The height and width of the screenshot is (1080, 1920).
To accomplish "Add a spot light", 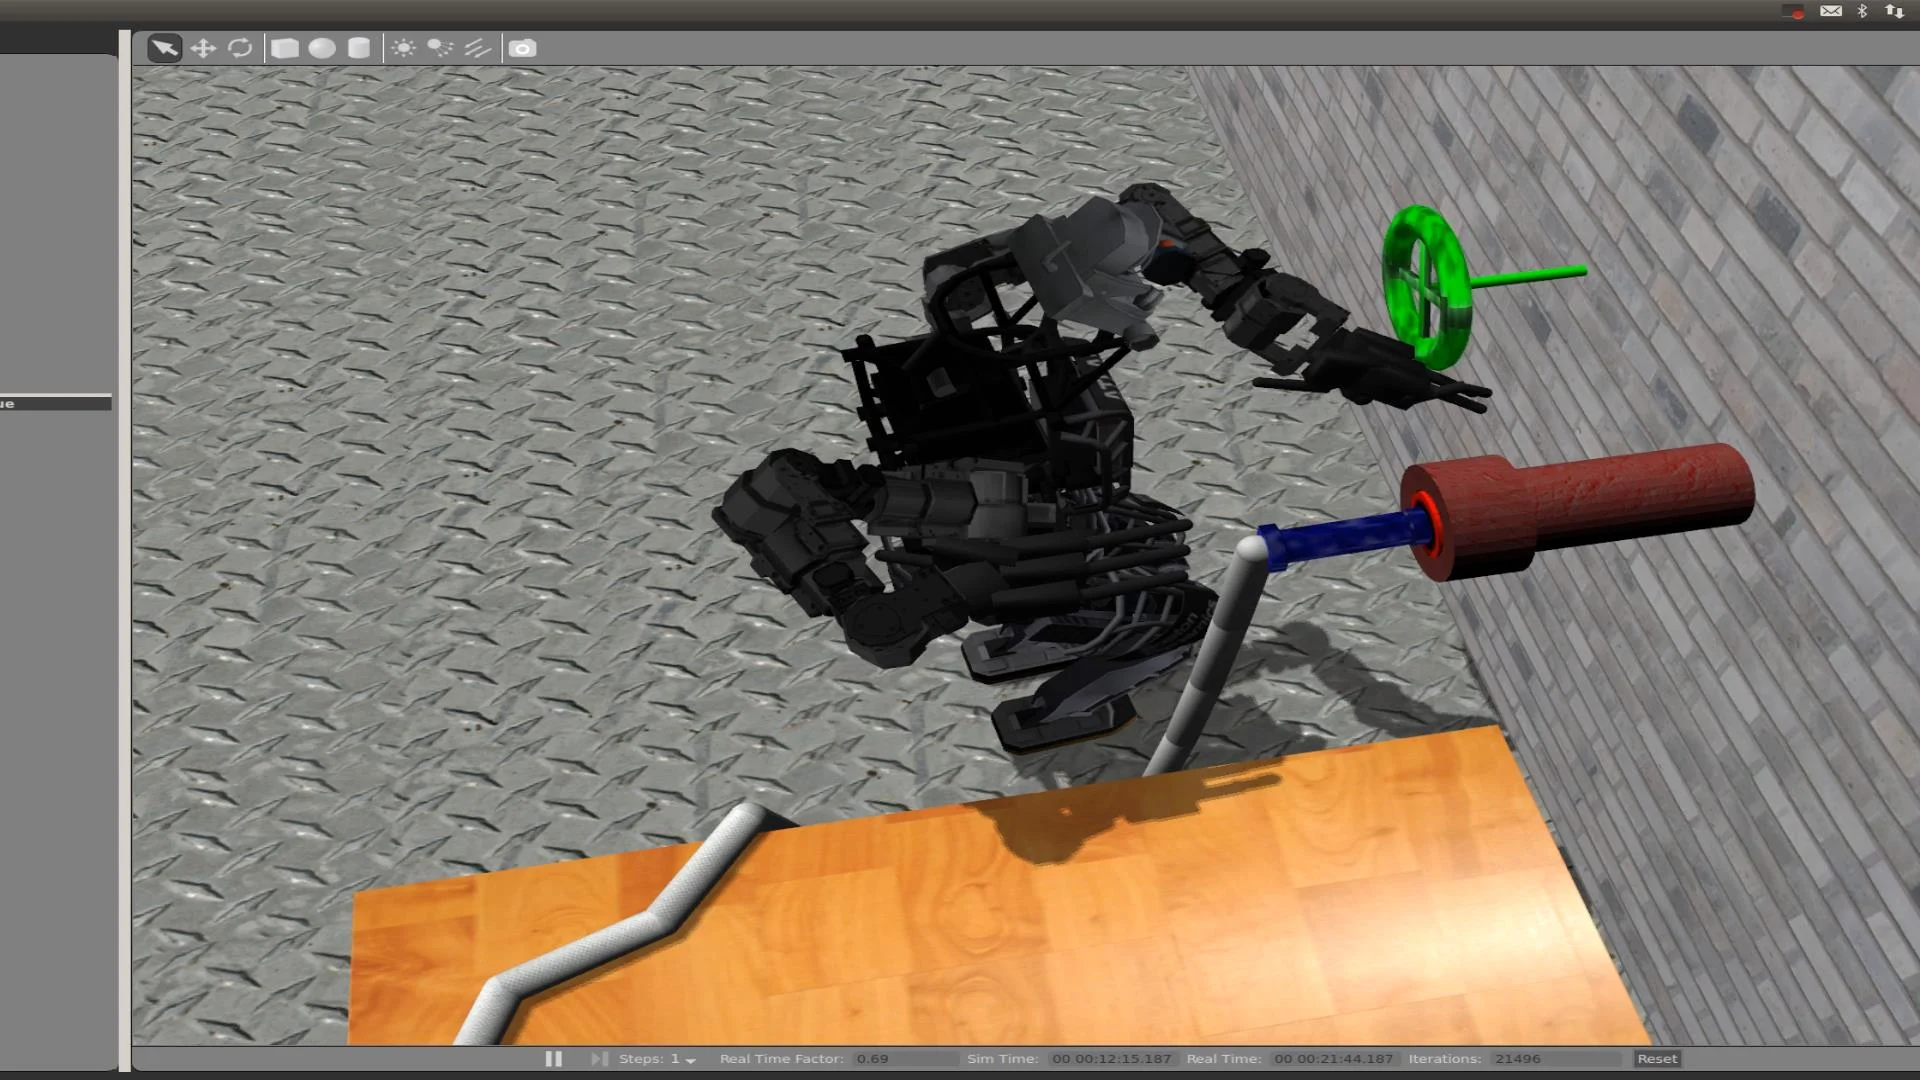I will (440, 48).
